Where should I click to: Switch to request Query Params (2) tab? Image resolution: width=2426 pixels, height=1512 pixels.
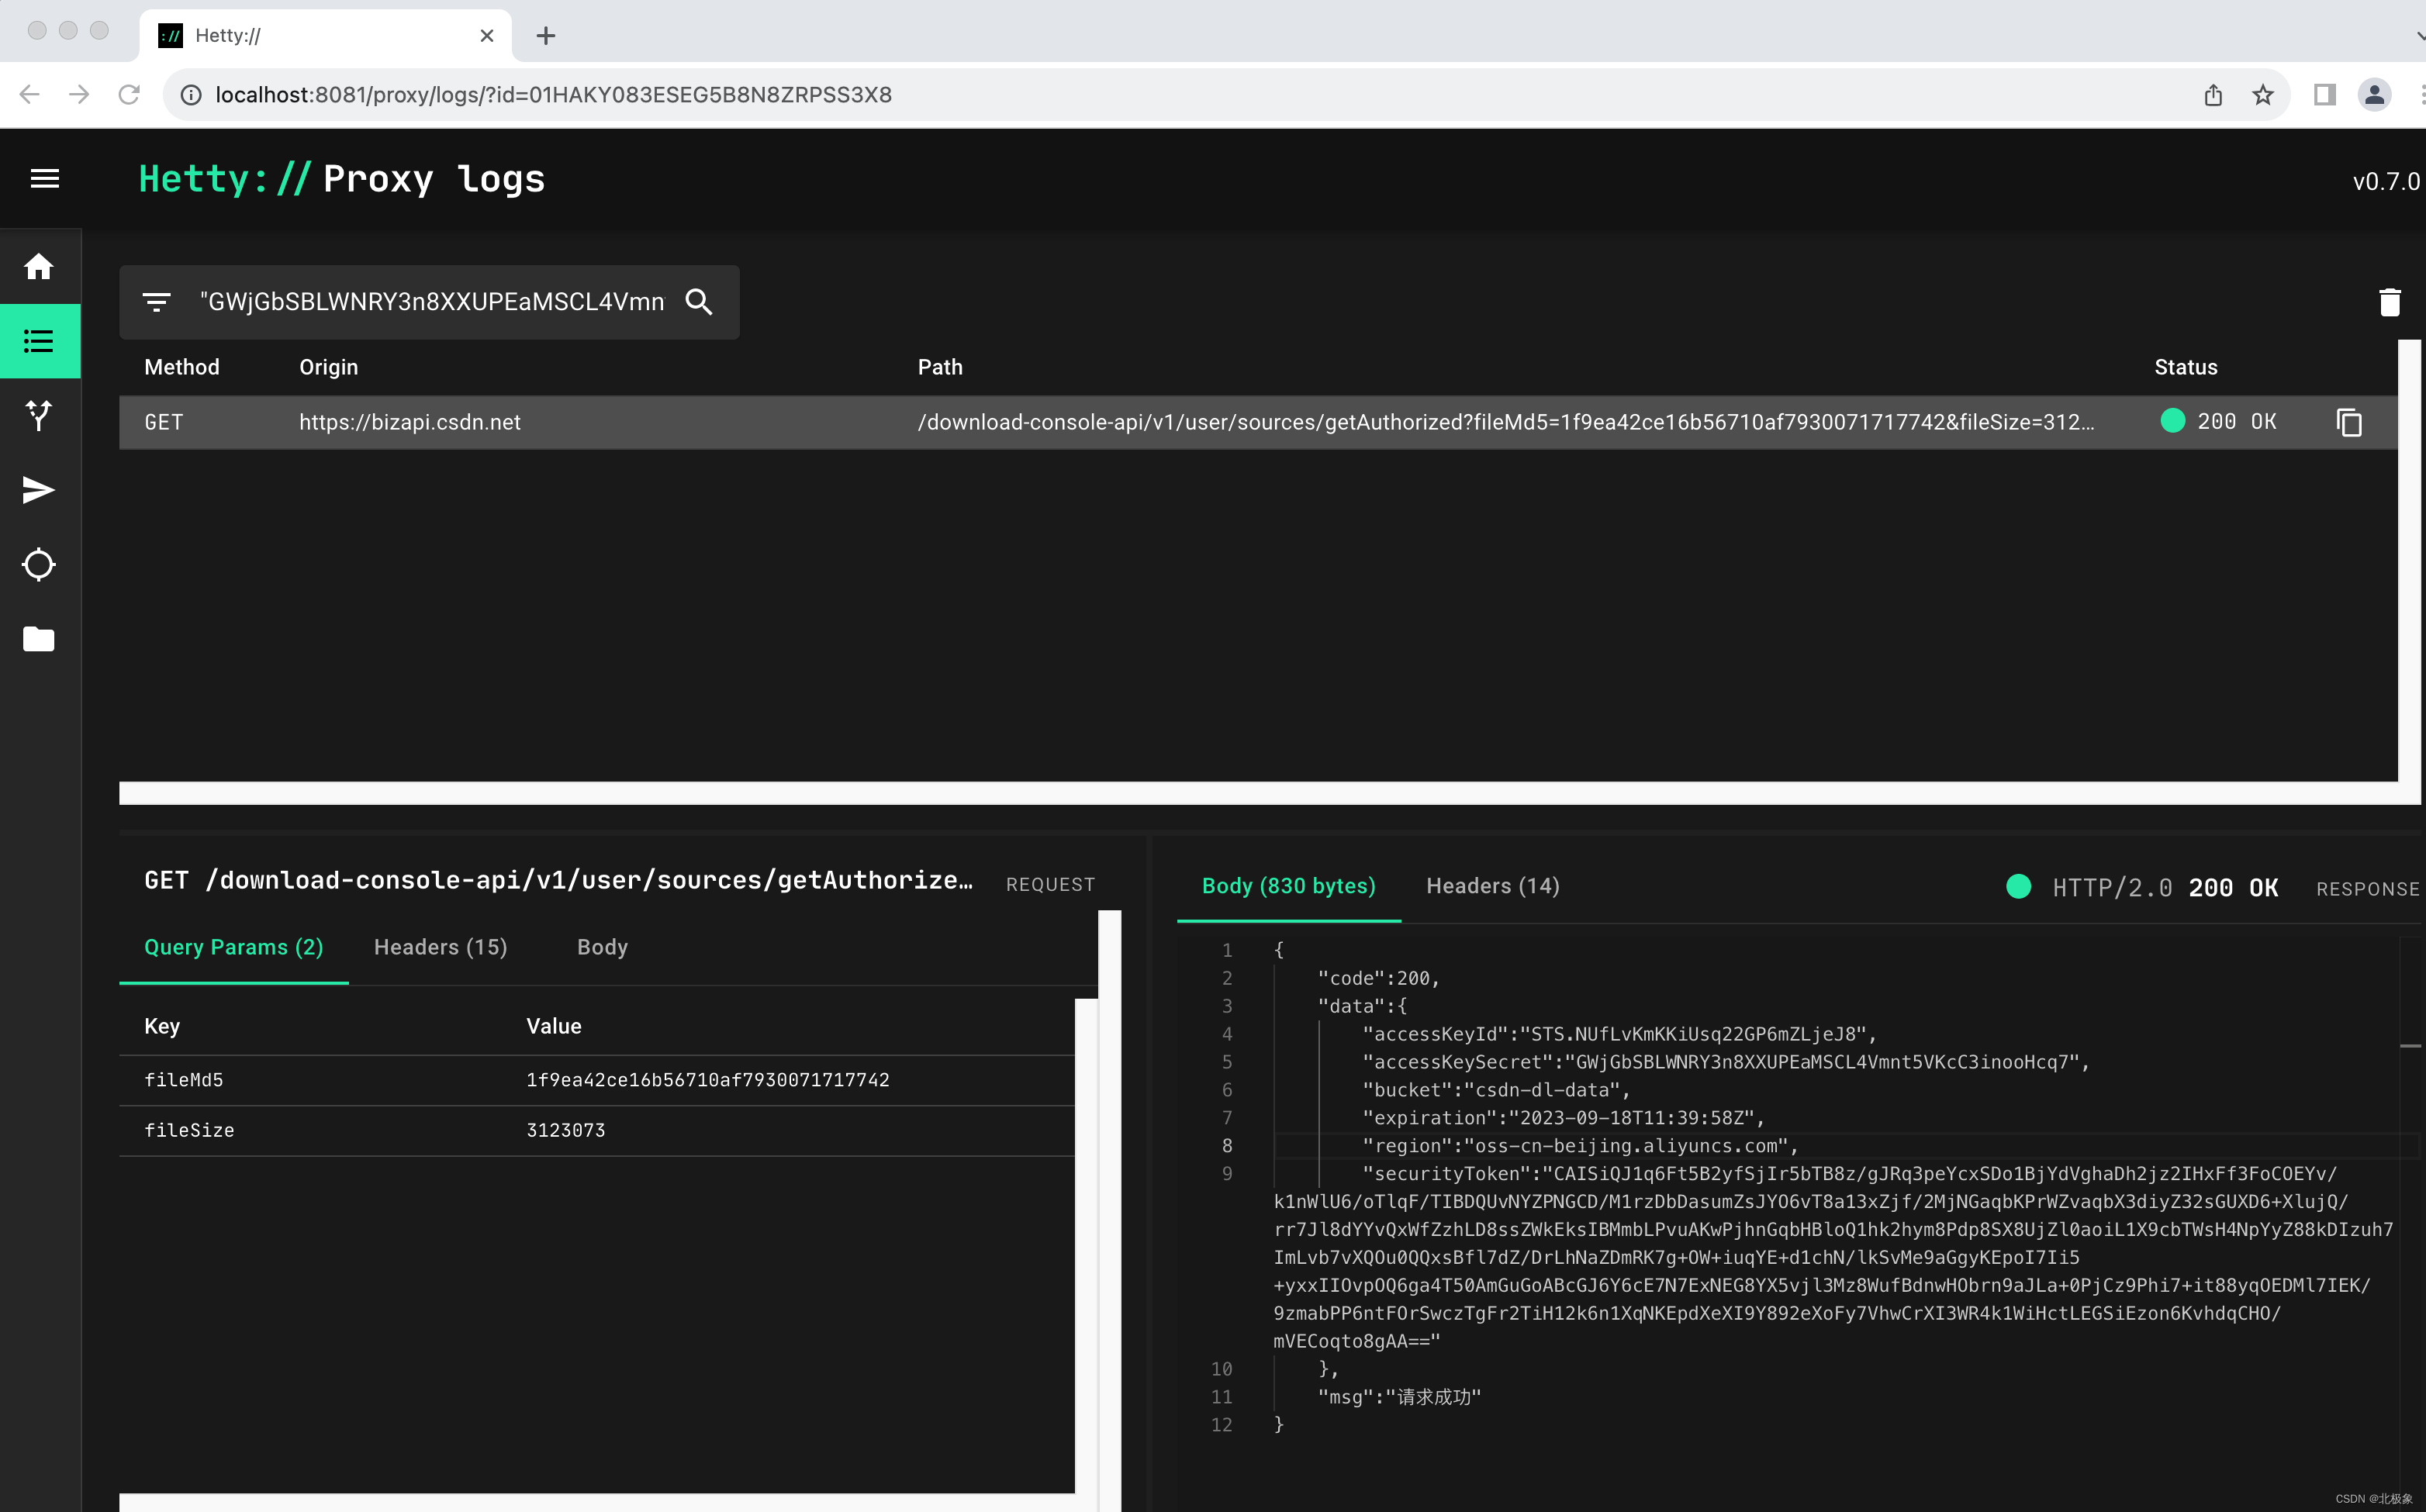[234, 947]
